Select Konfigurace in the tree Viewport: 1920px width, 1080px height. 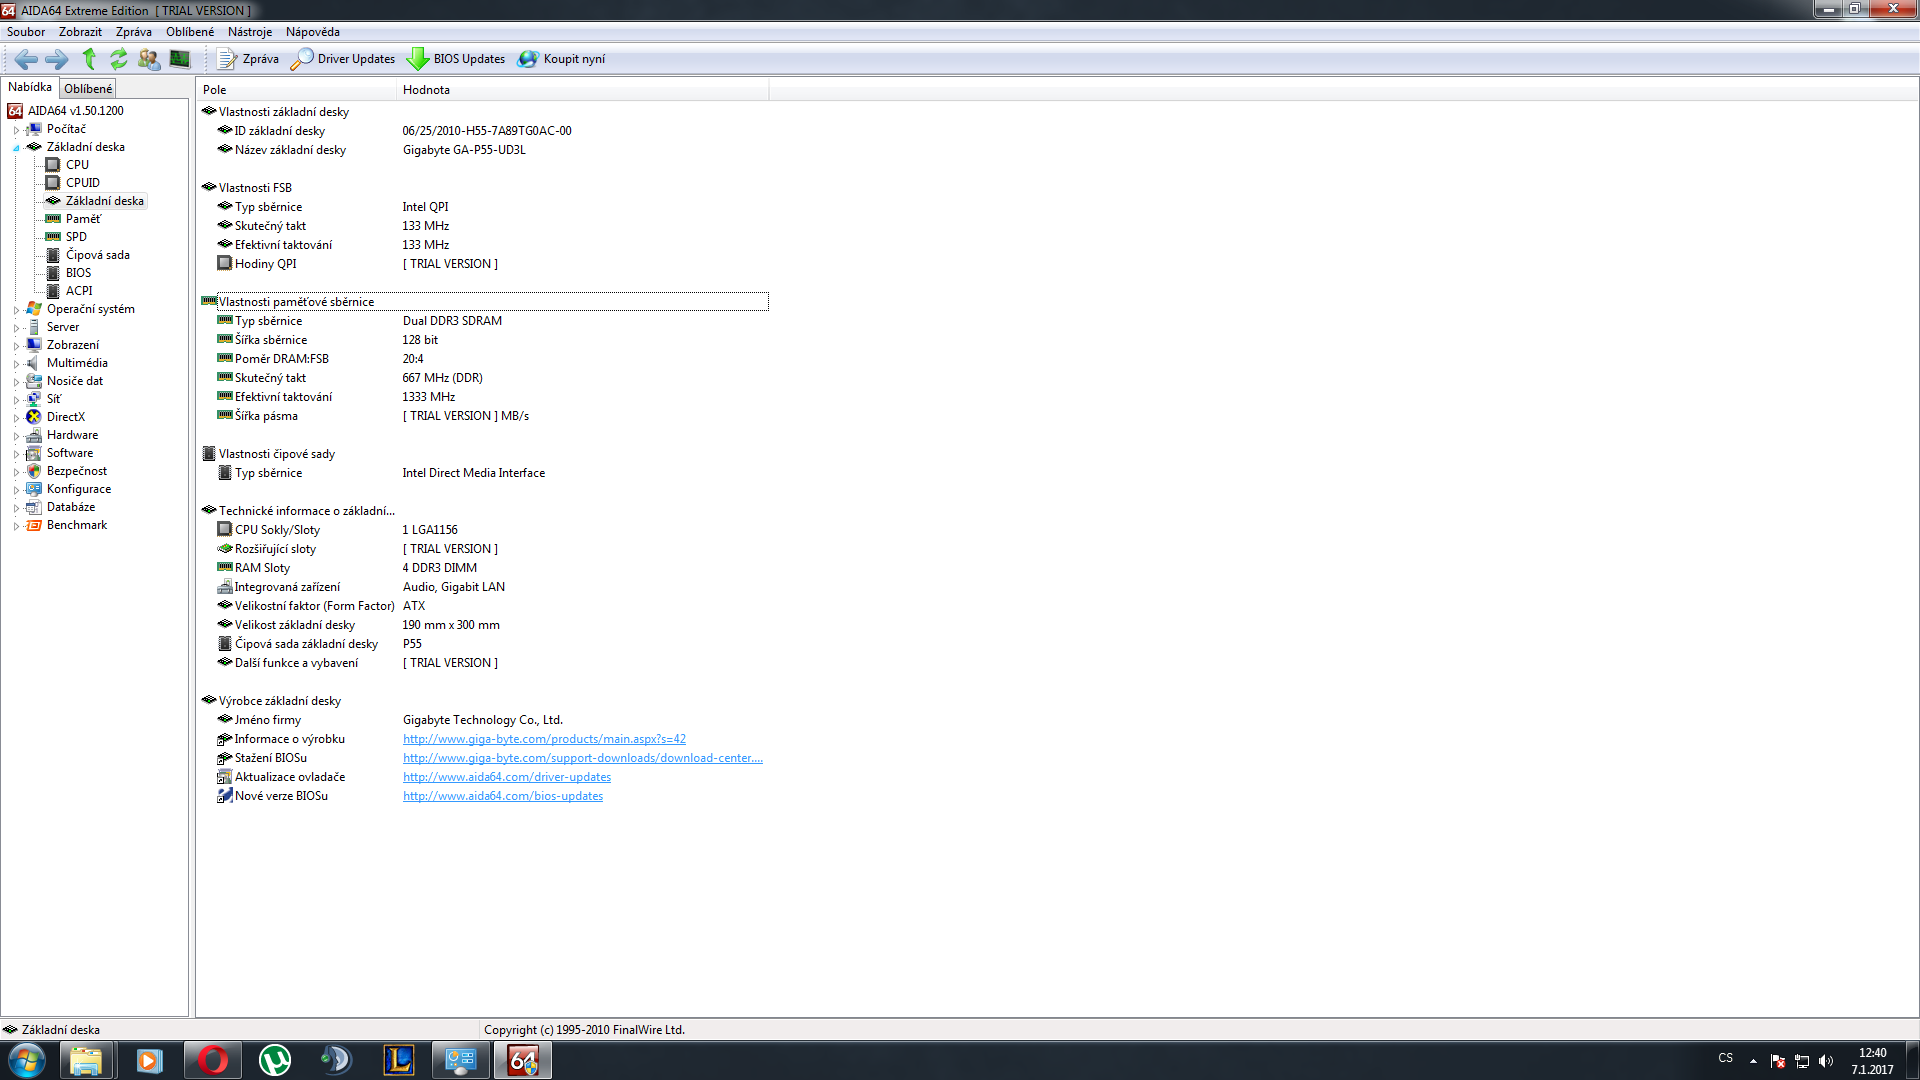coord(79,489)
